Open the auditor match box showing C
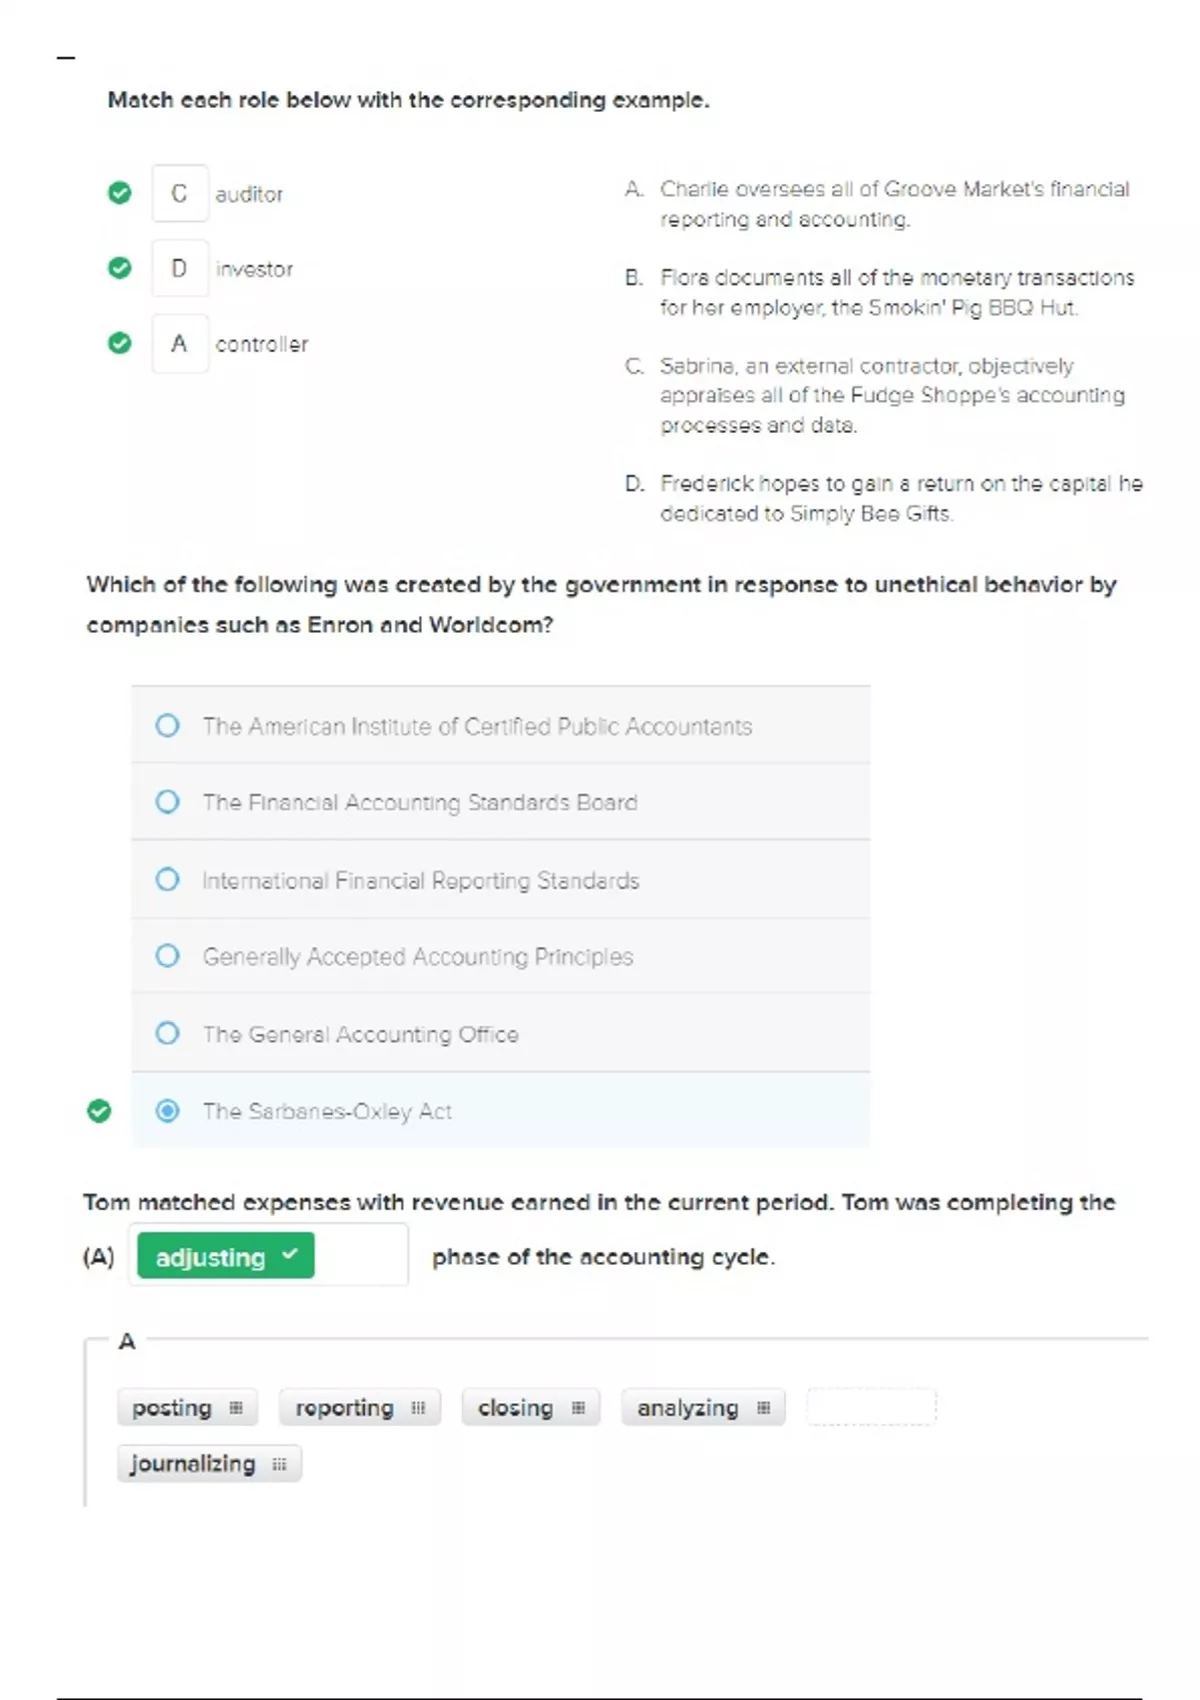 point(180,193)
